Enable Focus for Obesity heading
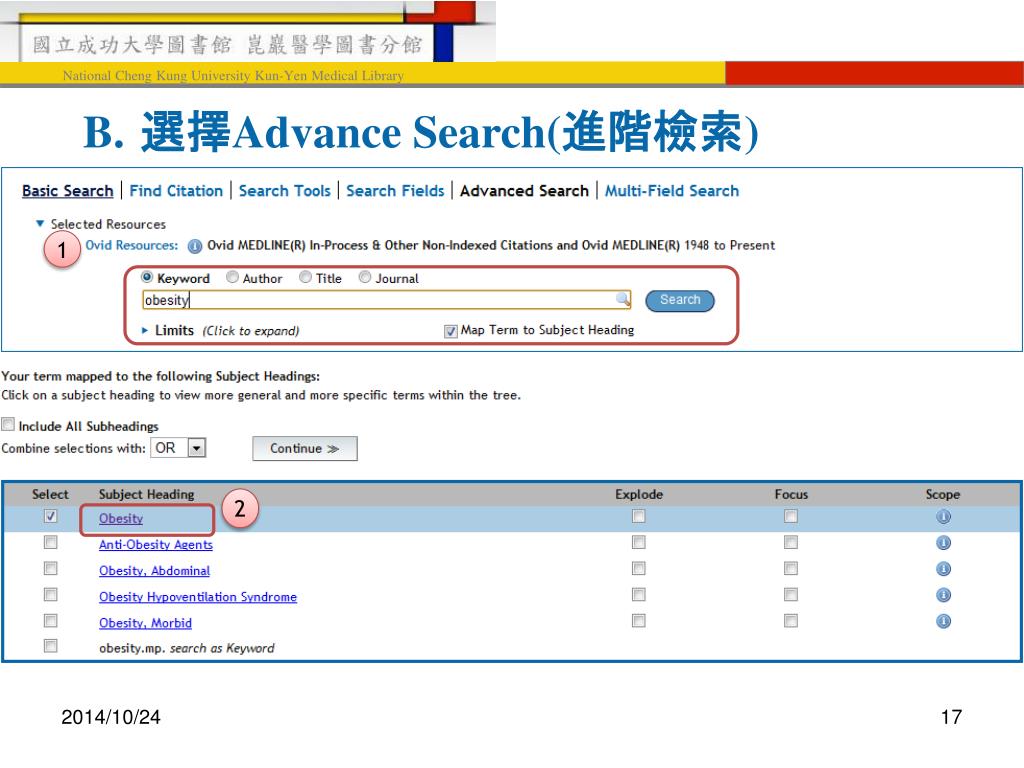1024x768 pixels. tap(791, 517)
